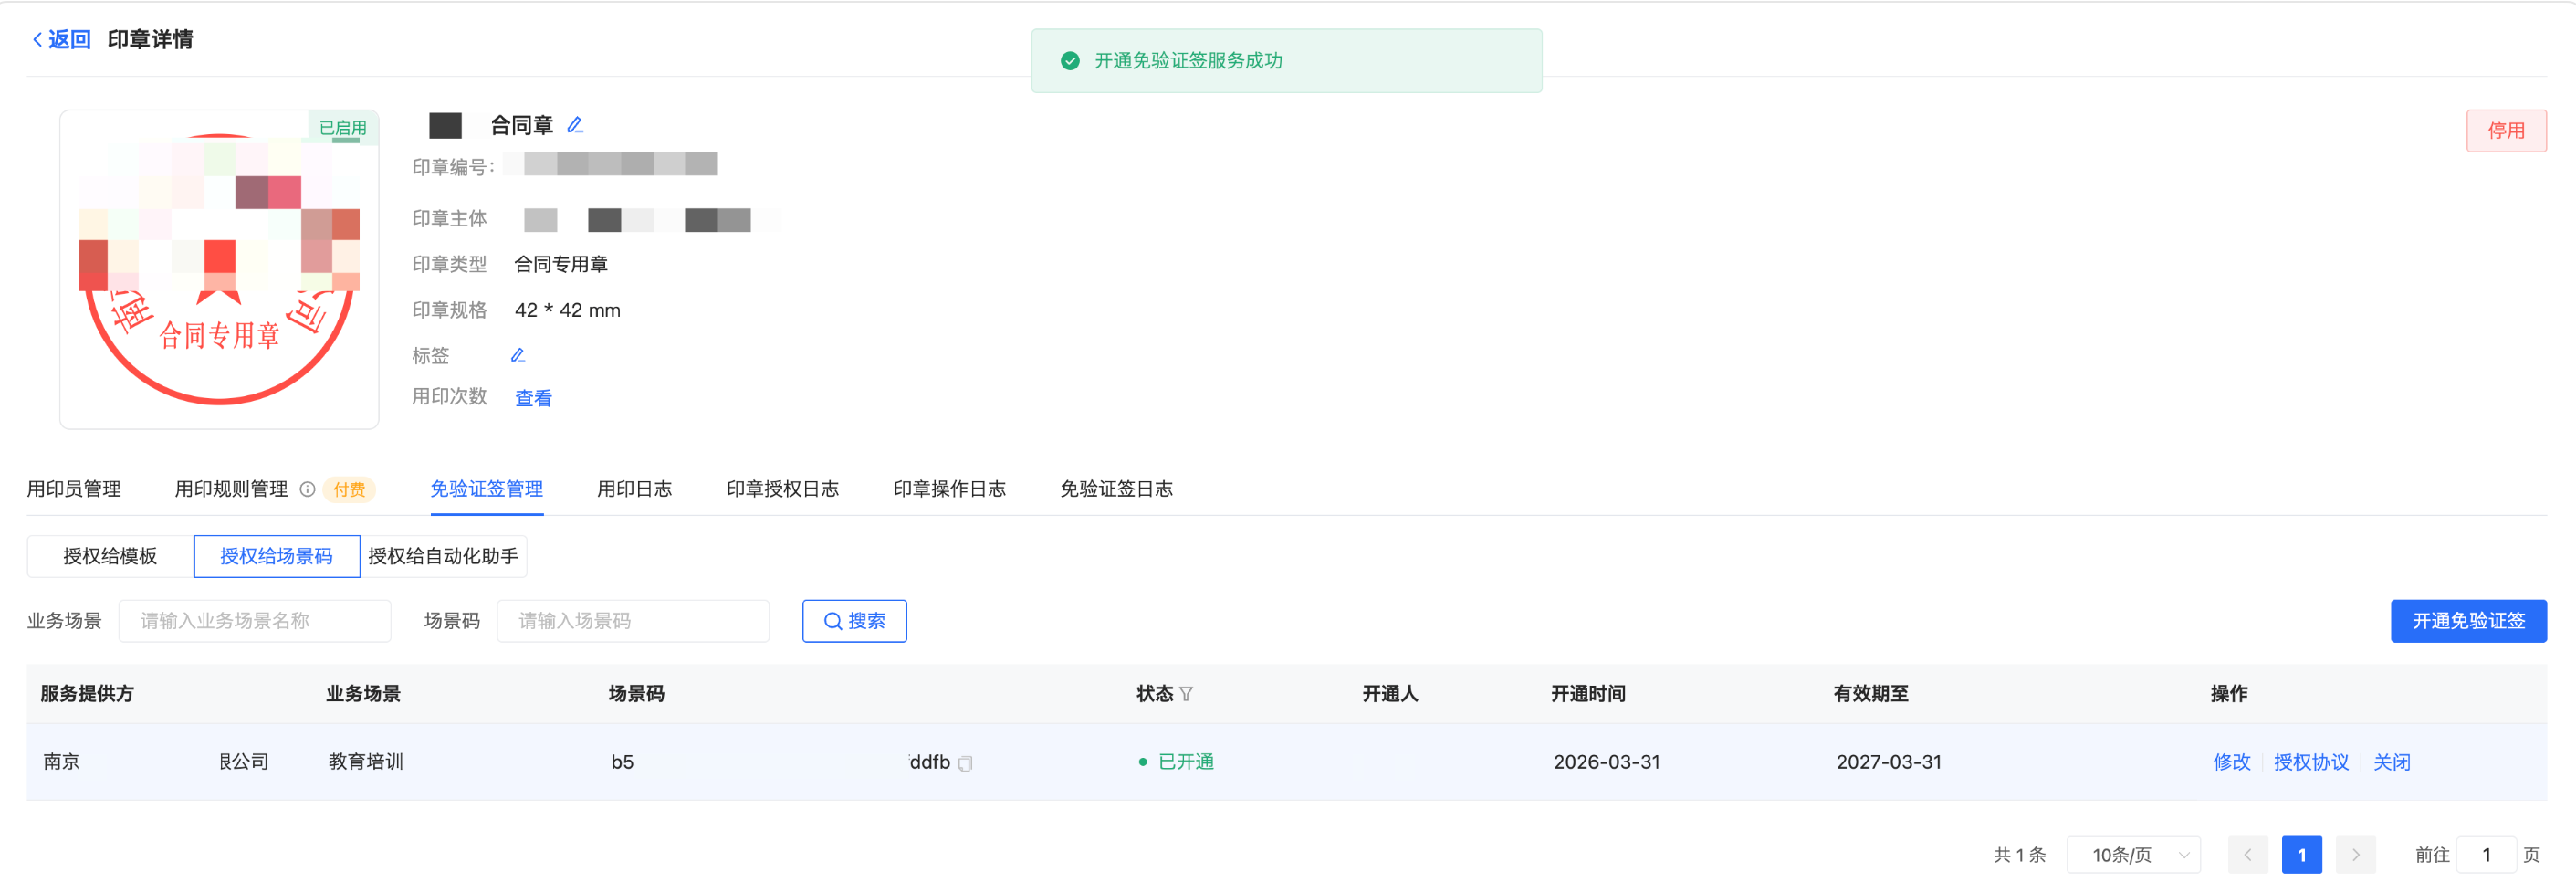This screenshot has height=893, width=2576.
Task: Focus the 场景码 input field
Action: click(633, 621)
